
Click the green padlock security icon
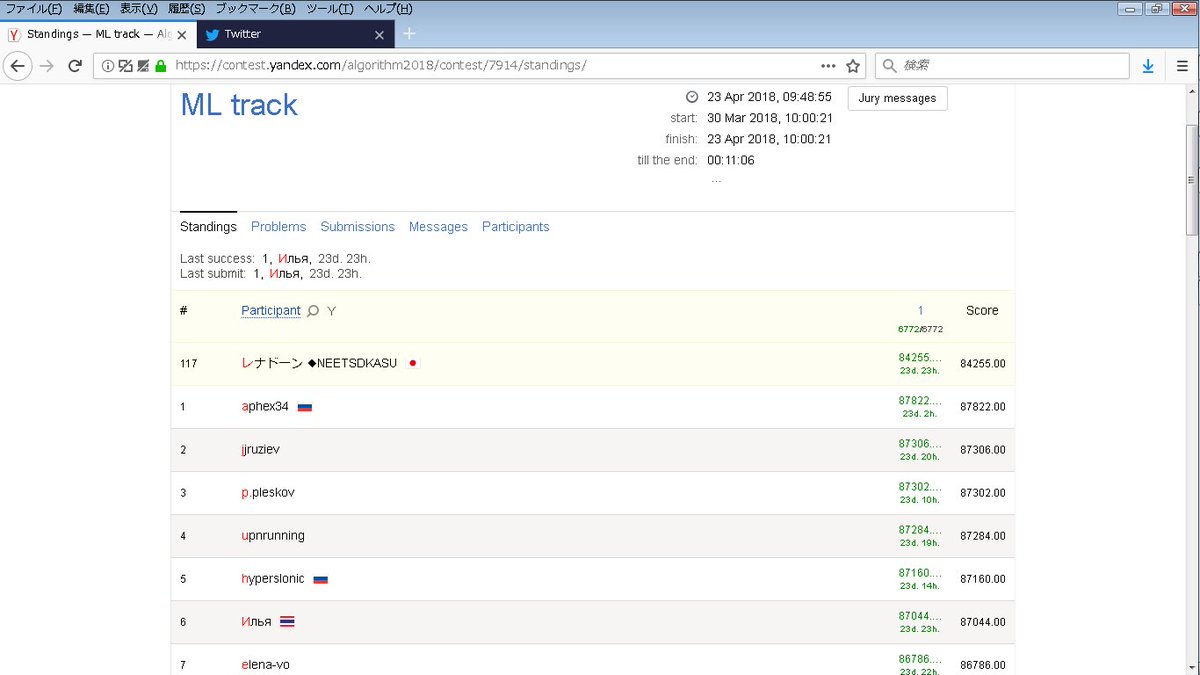point(160,66)
